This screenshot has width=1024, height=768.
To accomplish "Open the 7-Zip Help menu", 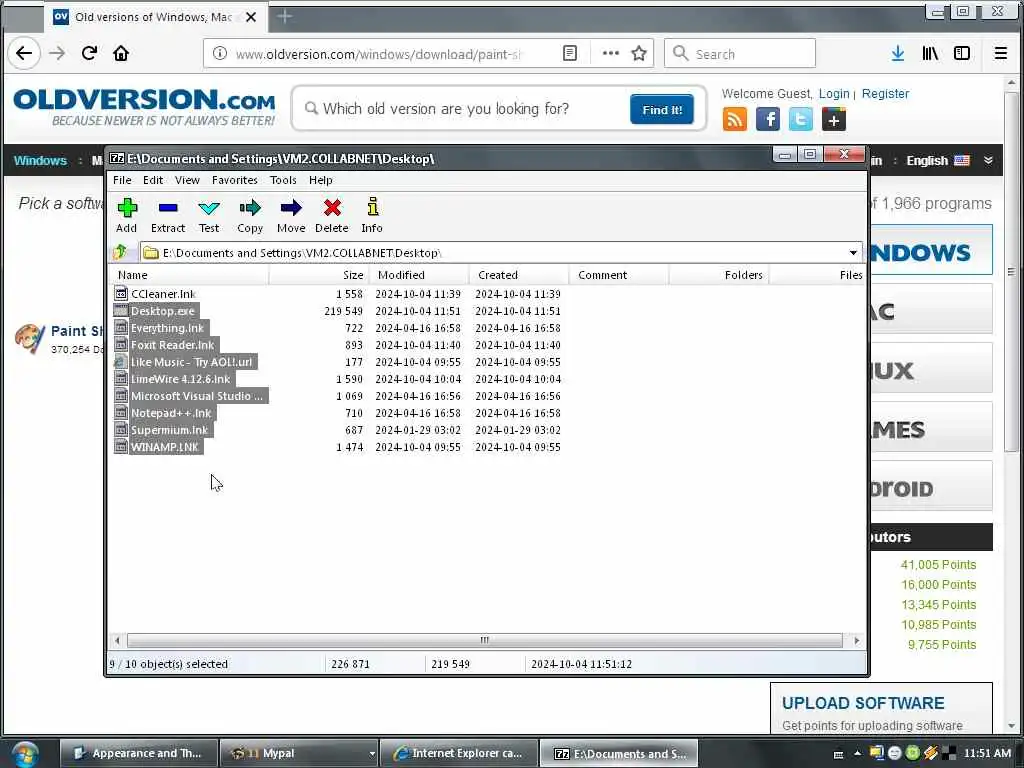I will (x=321, y=180).
